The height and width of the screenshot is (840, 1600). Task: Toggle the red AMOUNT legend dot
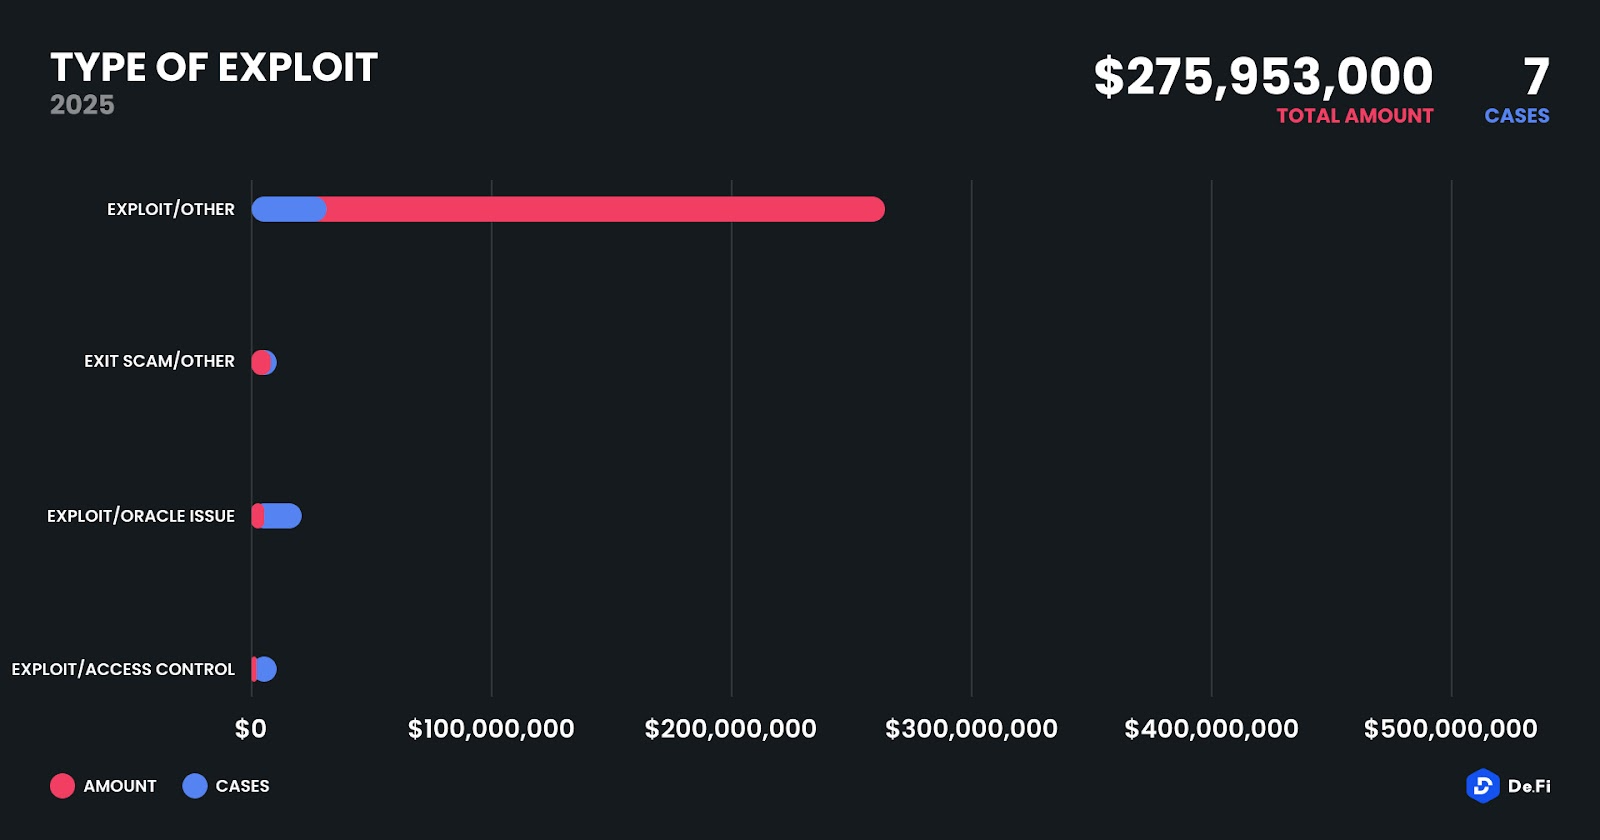coord(62,786)
